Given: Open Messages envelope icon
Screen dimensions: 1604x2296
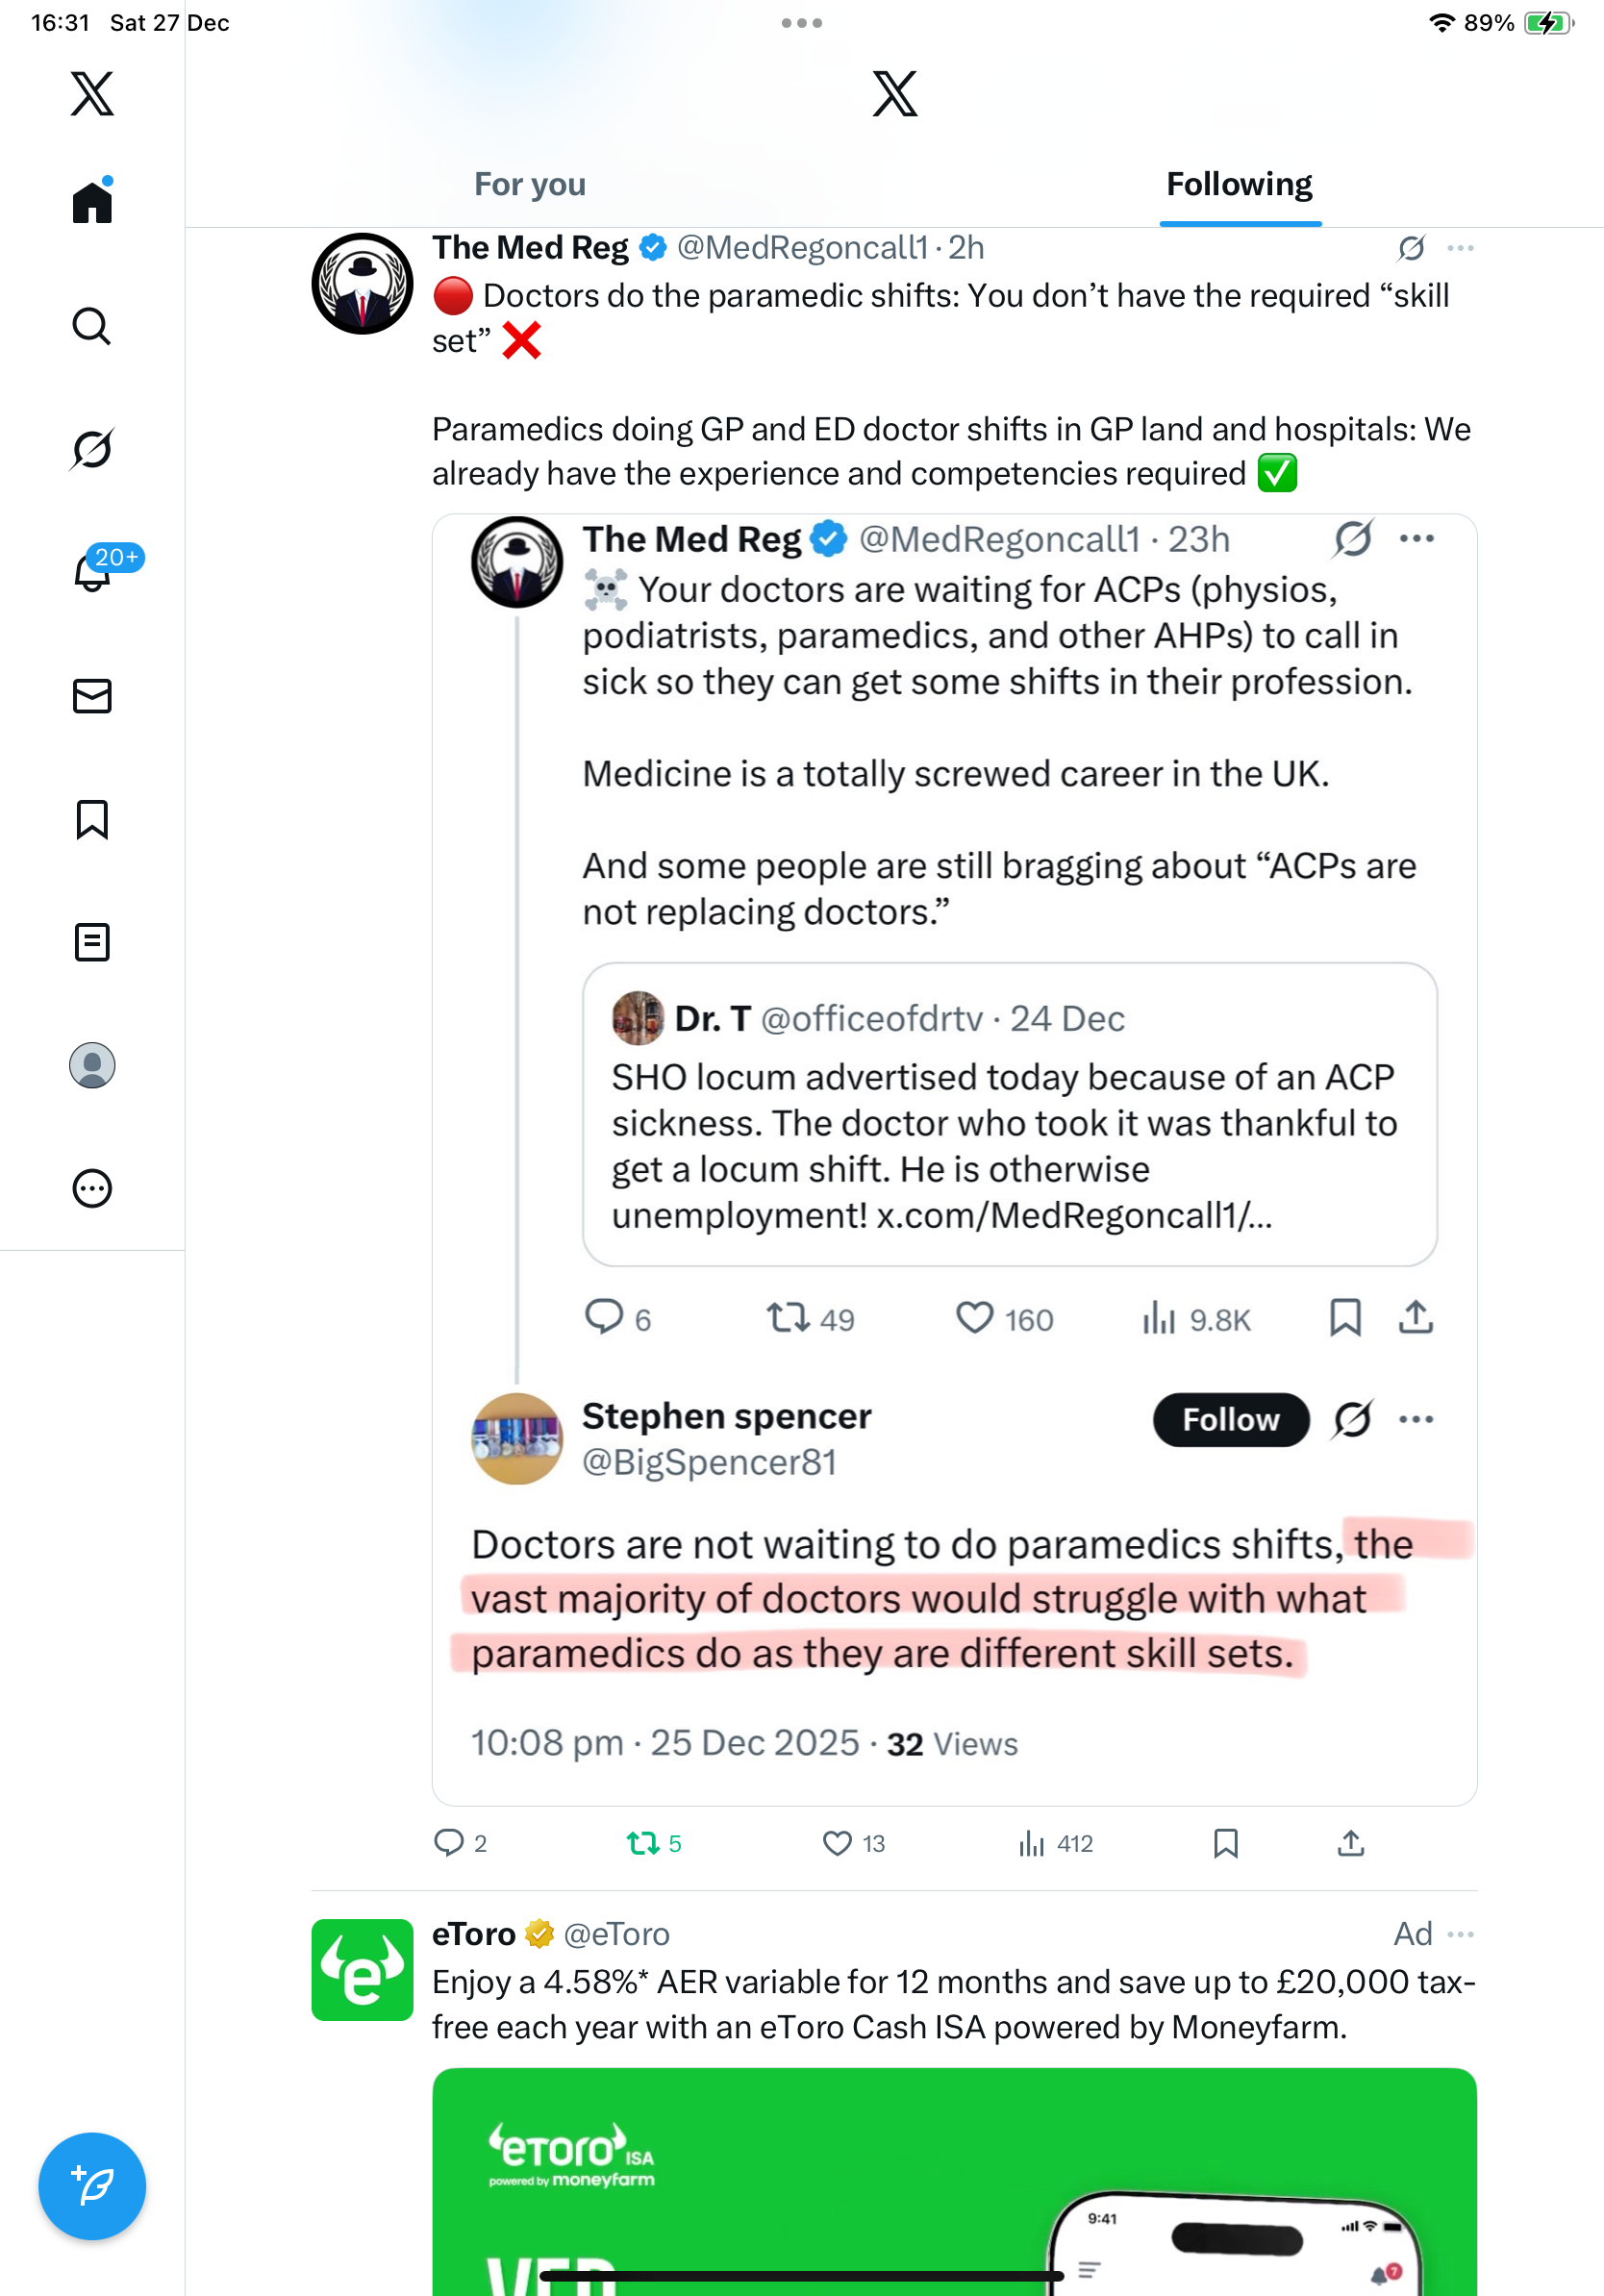Looking at the screenshot, I should click(92, 696).
